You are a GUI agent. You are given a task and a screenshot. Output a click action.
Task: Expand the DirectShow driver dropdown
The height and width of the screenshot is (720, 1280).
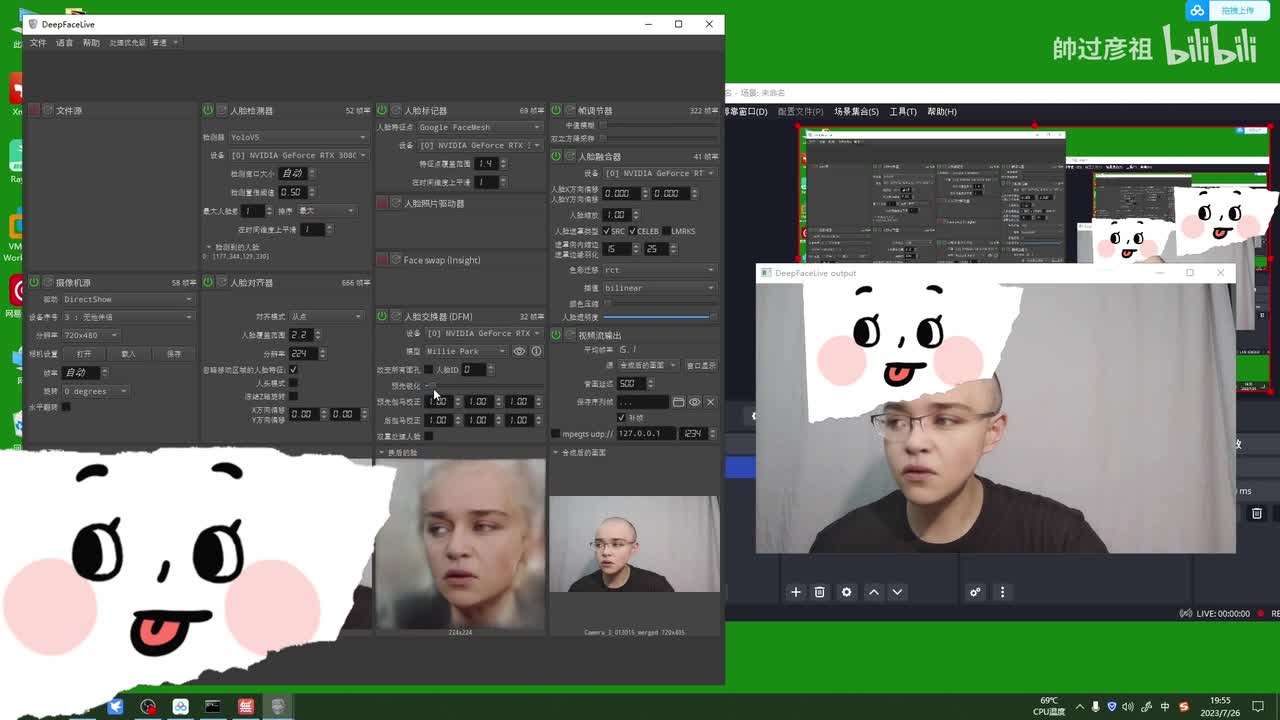click(126, 299)
